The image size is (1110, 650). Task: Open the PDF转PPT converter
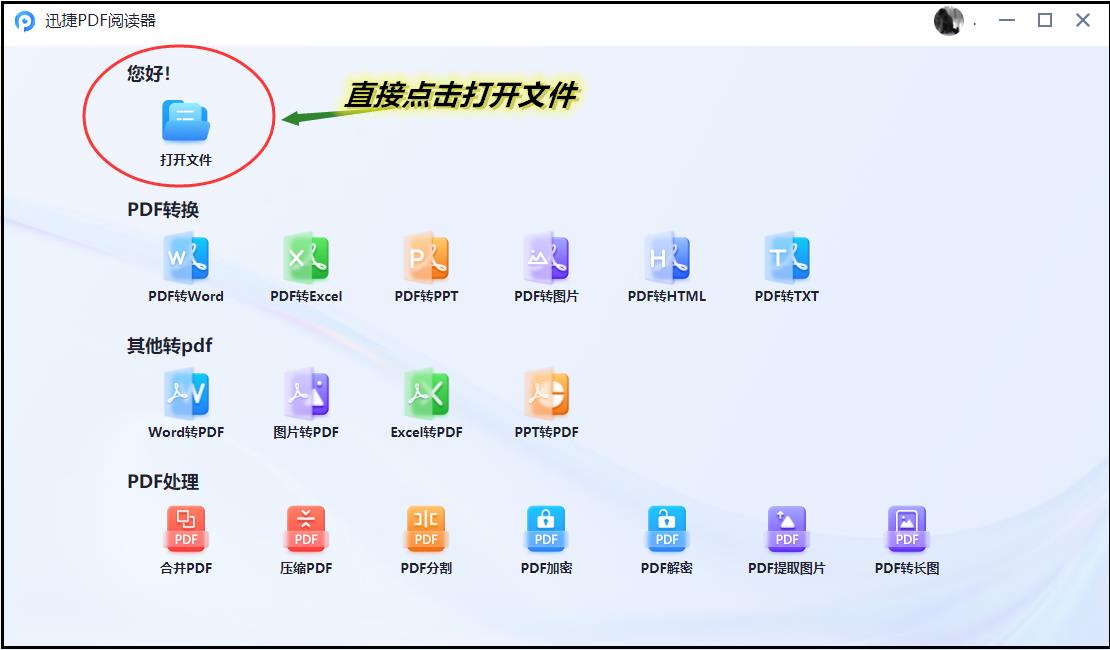point(426,258)
